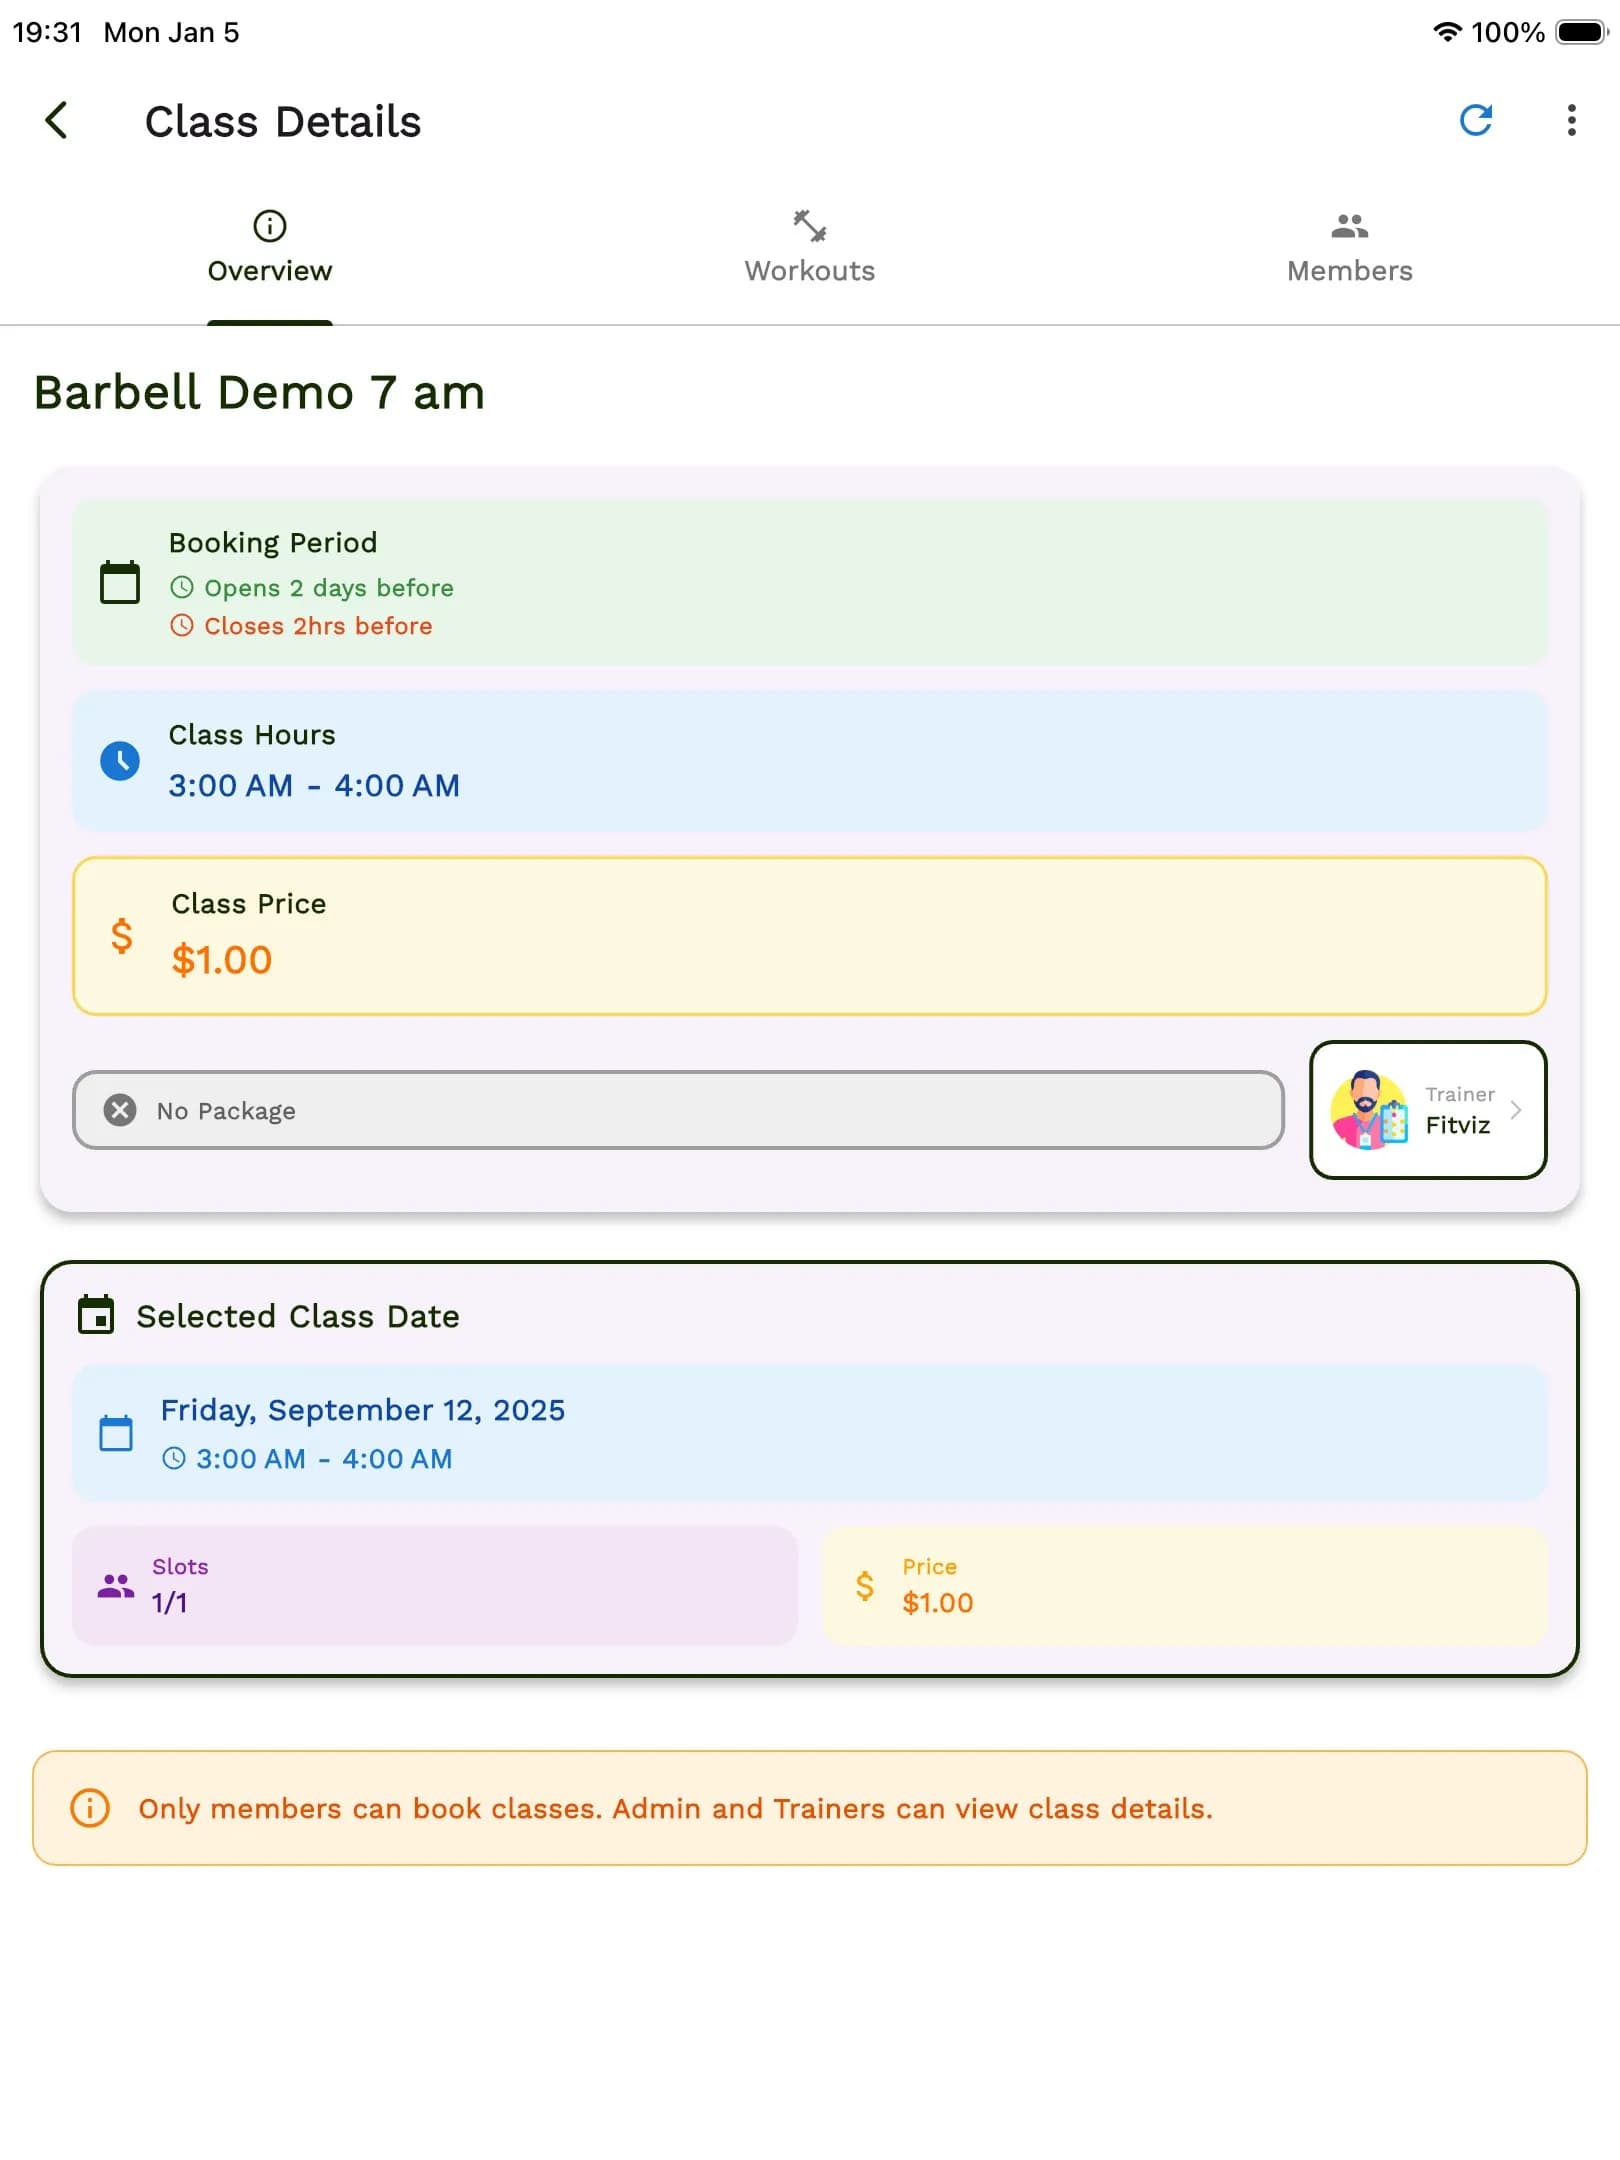Refresh the class details
Viewport: 1620px width, 2160px height.
pyautogui.click(x=1478, y=121)
